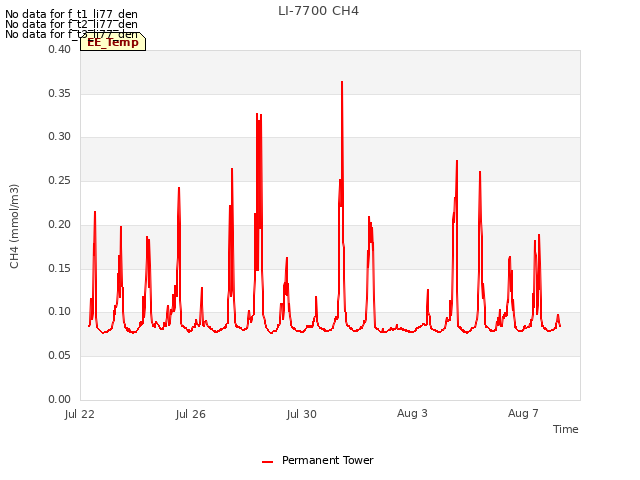Click the Jul 22 x-axis tick label

point(80,414)
